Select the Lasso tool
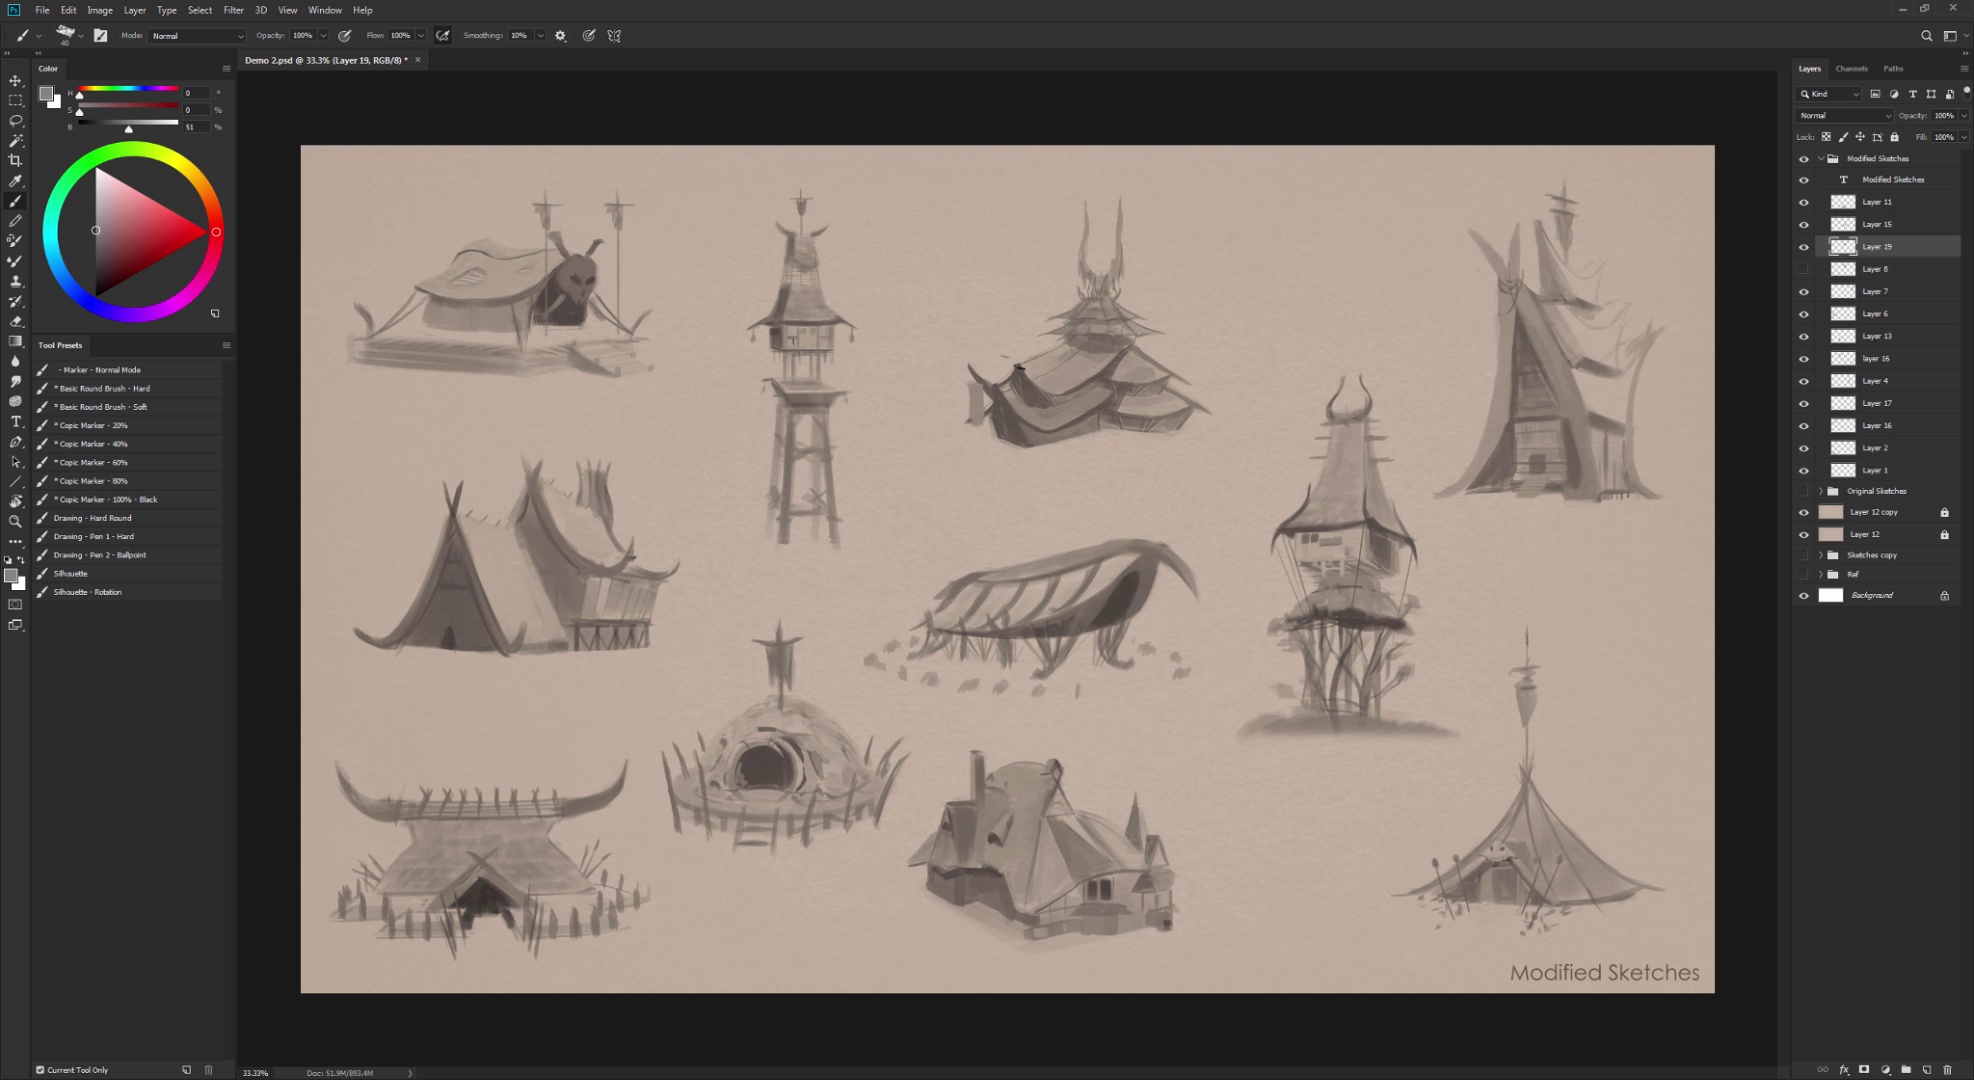The height and width of the screenshot is (1080, 1974). click(15, 120)
